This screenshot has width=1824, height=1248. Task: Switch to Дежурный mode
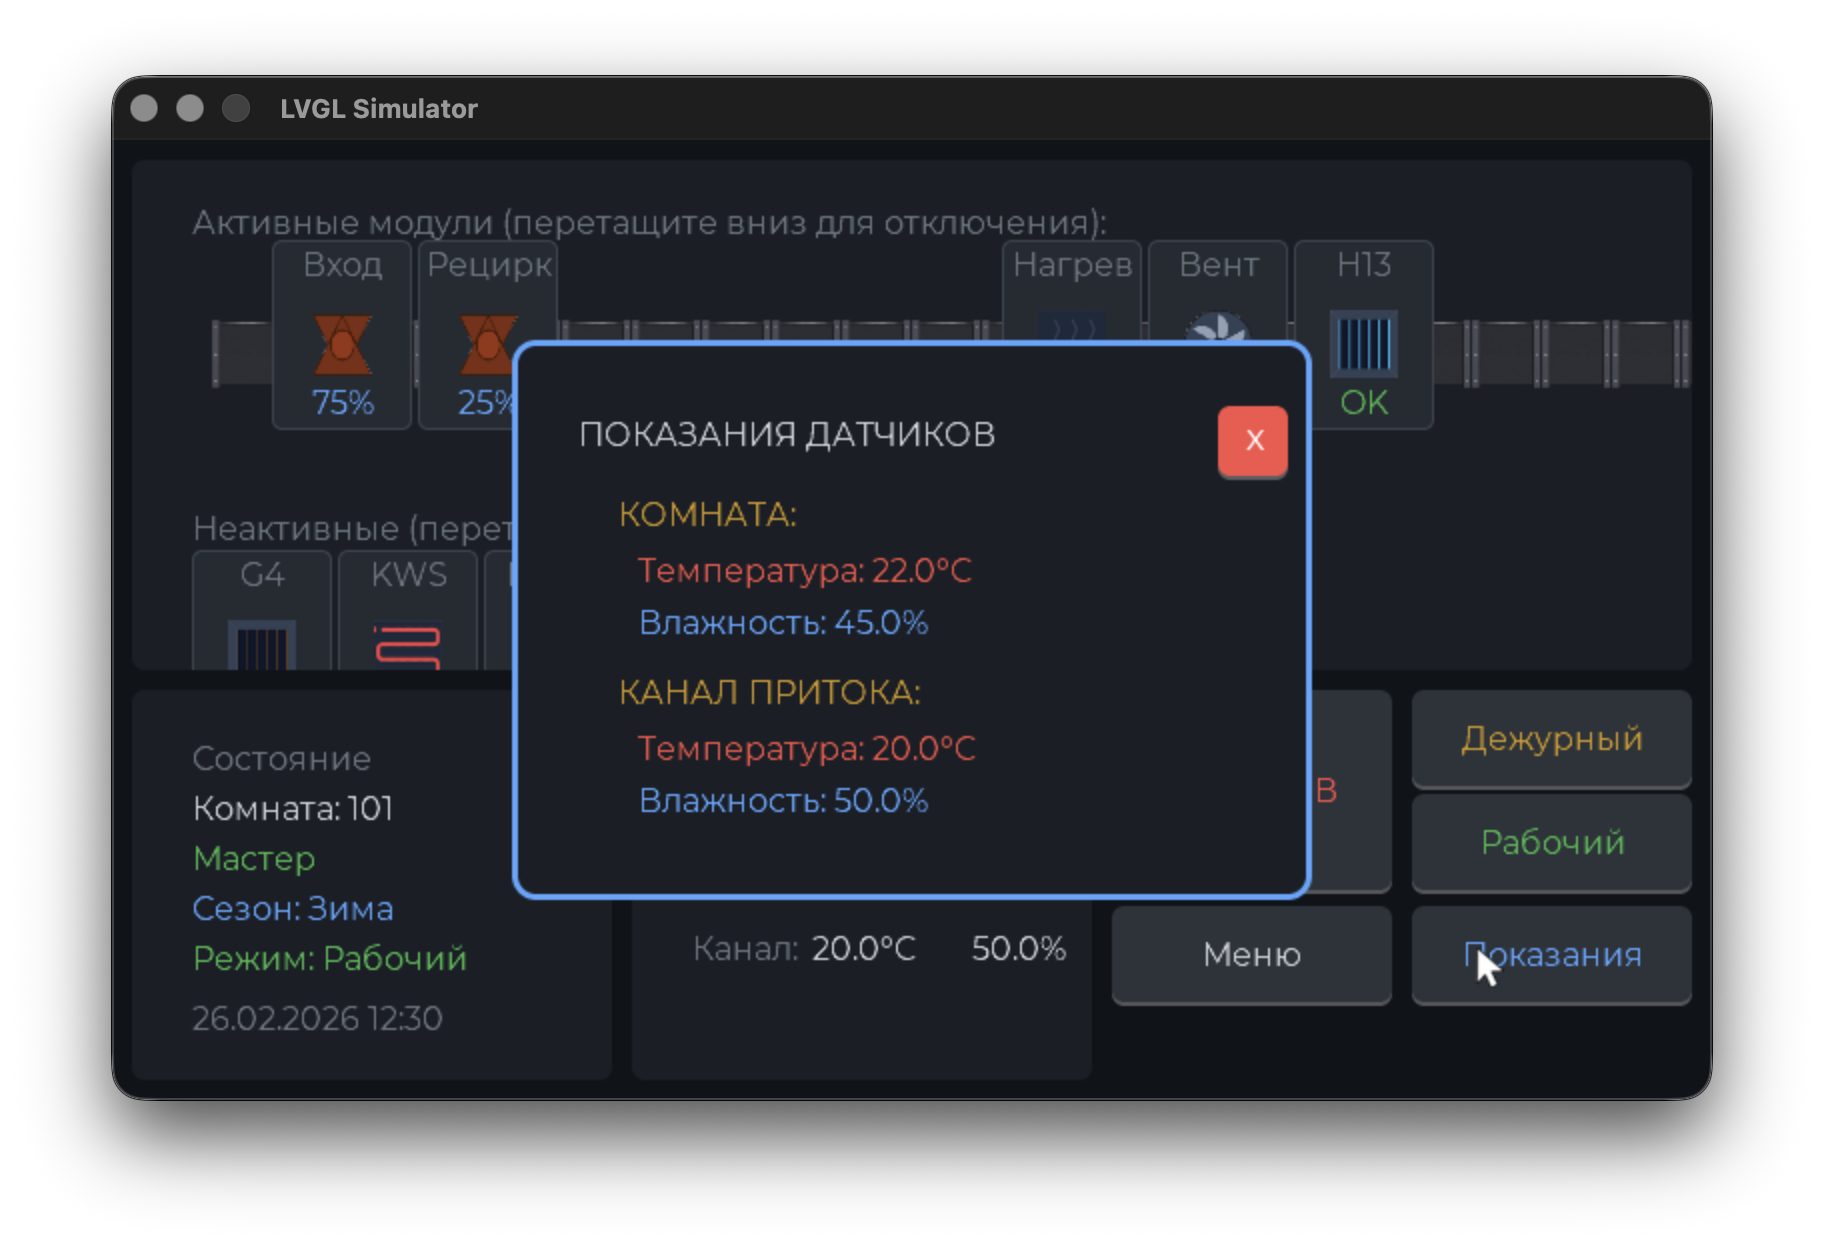[1551, 739]
